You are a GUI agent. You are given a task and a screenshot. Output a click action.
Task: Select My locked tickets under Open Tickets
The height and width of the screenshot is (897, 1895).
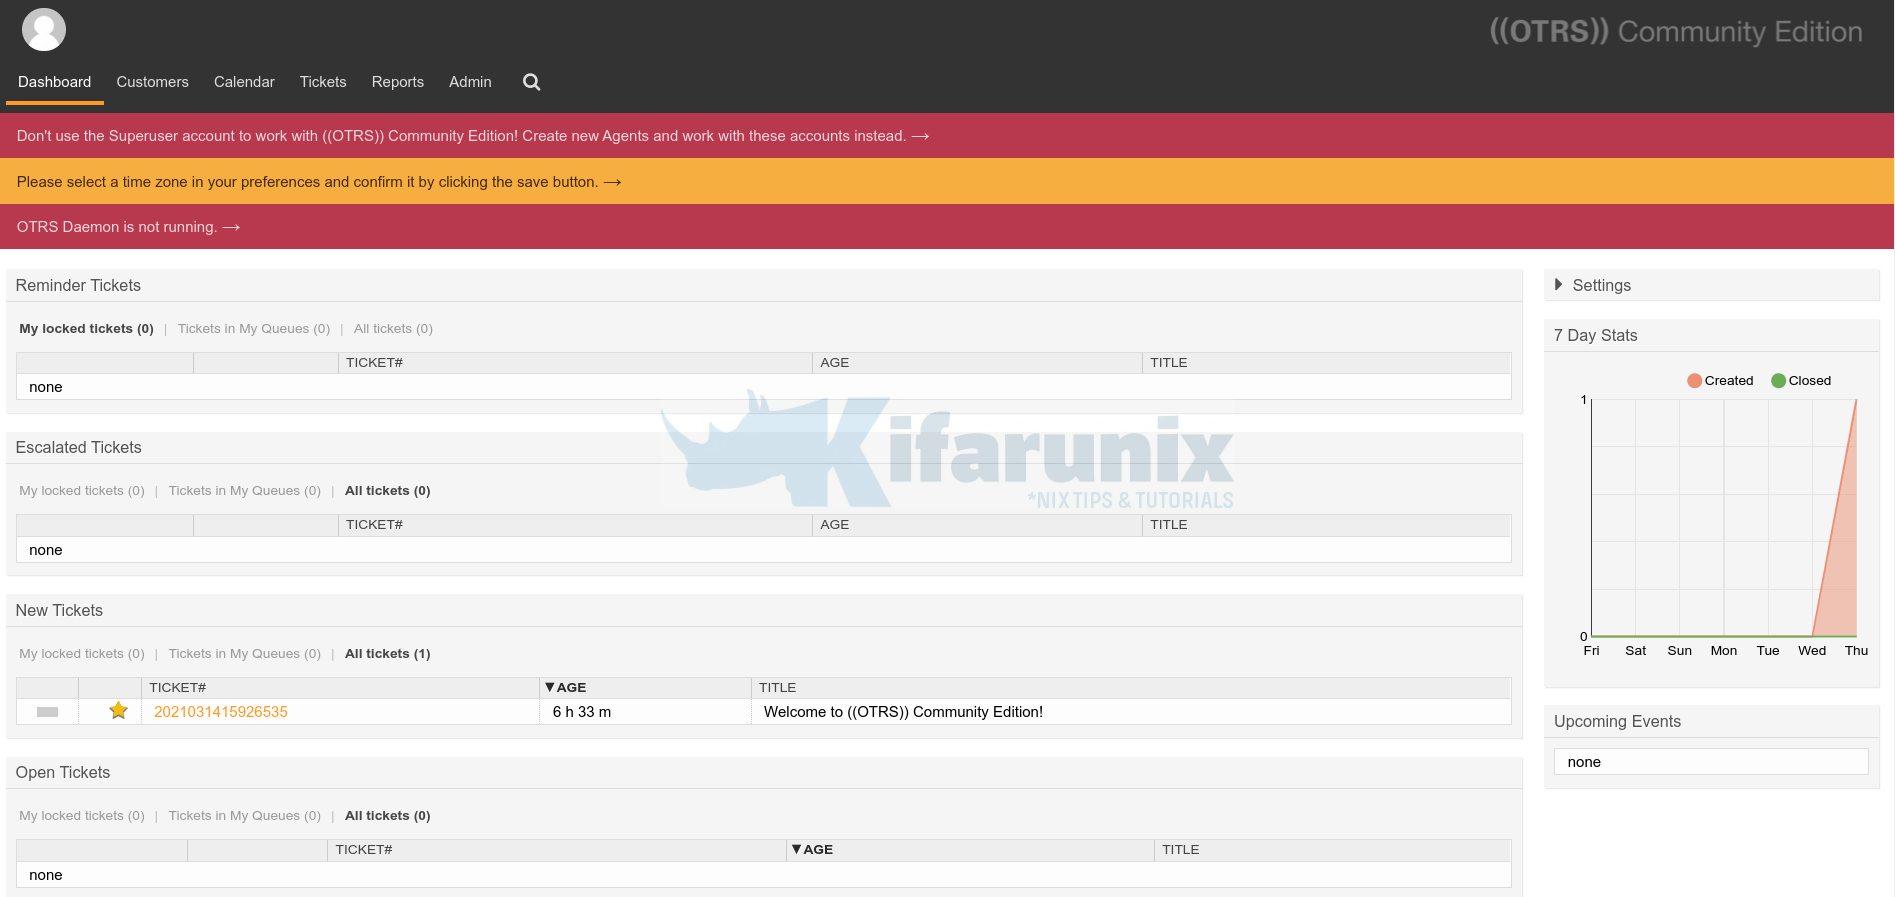click(82, 816)
